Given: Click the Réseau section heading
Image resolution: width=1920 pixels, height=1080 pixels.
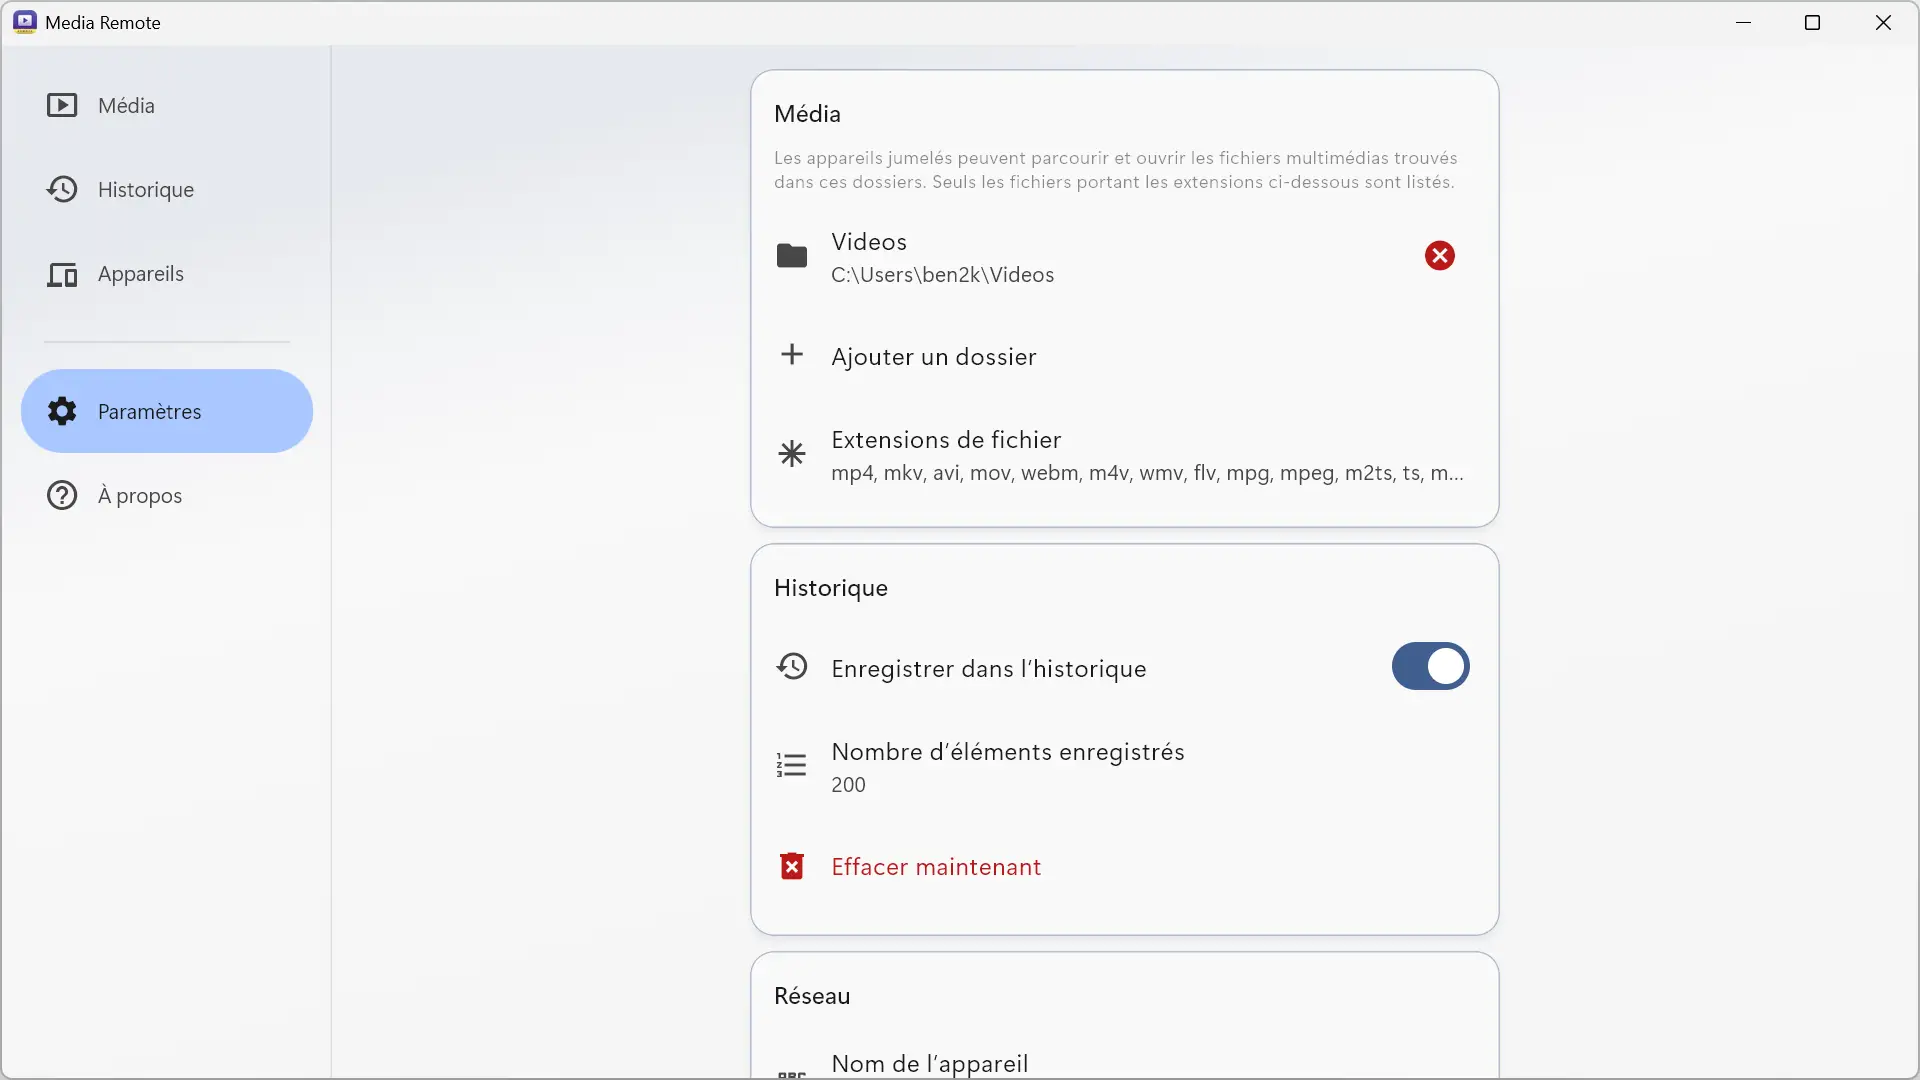Looking at the screenshot, I should [x=812, y=996].
